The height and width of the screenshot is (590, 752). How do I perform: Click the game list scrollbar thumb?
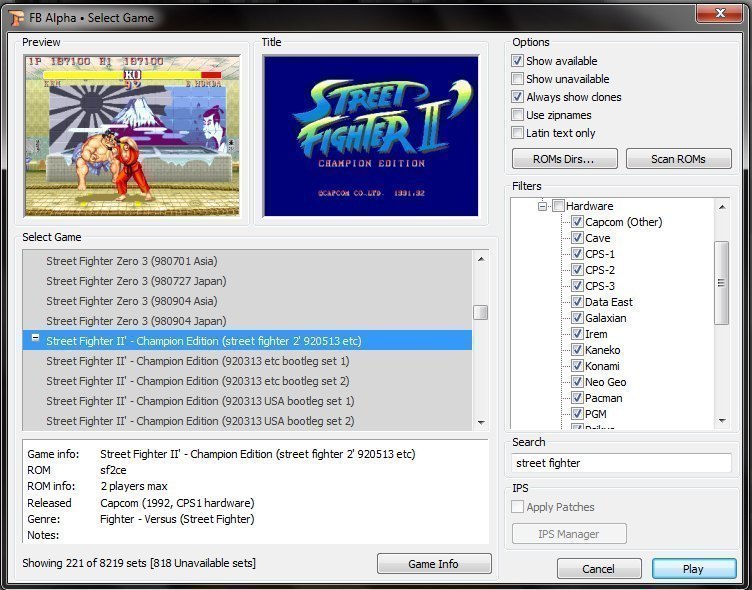tap(481, 312)
